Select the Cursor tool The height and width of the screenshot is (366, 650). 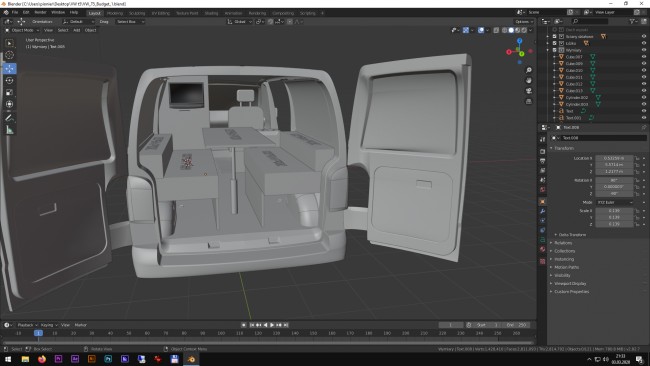coord(10,55)
